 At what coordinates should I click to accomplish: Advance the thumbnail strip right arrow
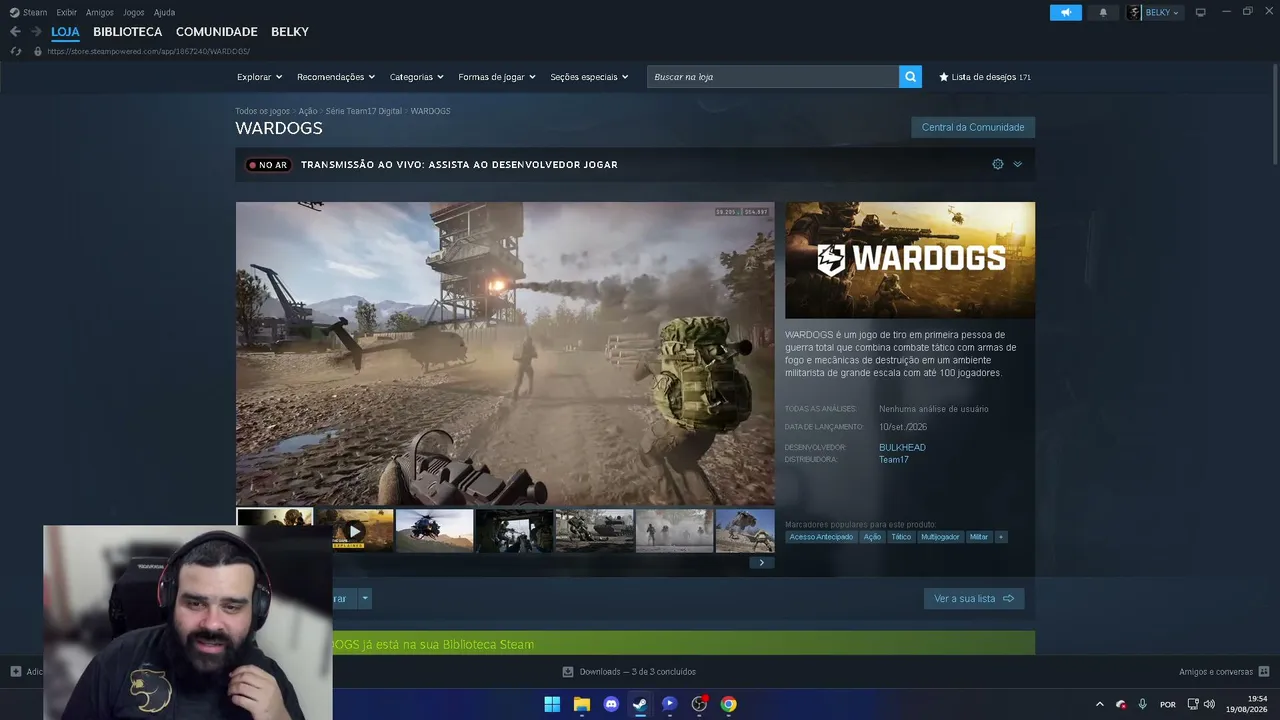tap(761, 563)
